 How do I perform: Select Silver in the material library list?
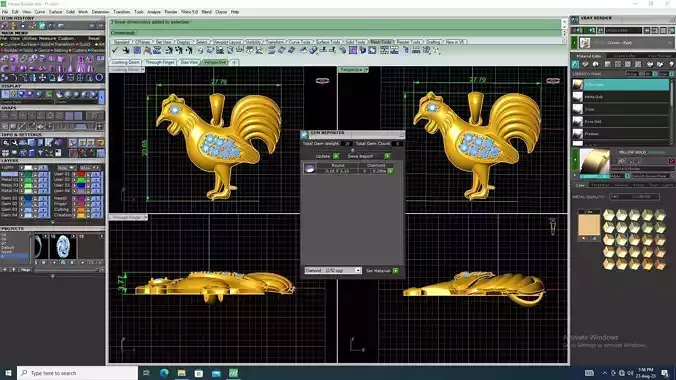(x=620, y=109)
